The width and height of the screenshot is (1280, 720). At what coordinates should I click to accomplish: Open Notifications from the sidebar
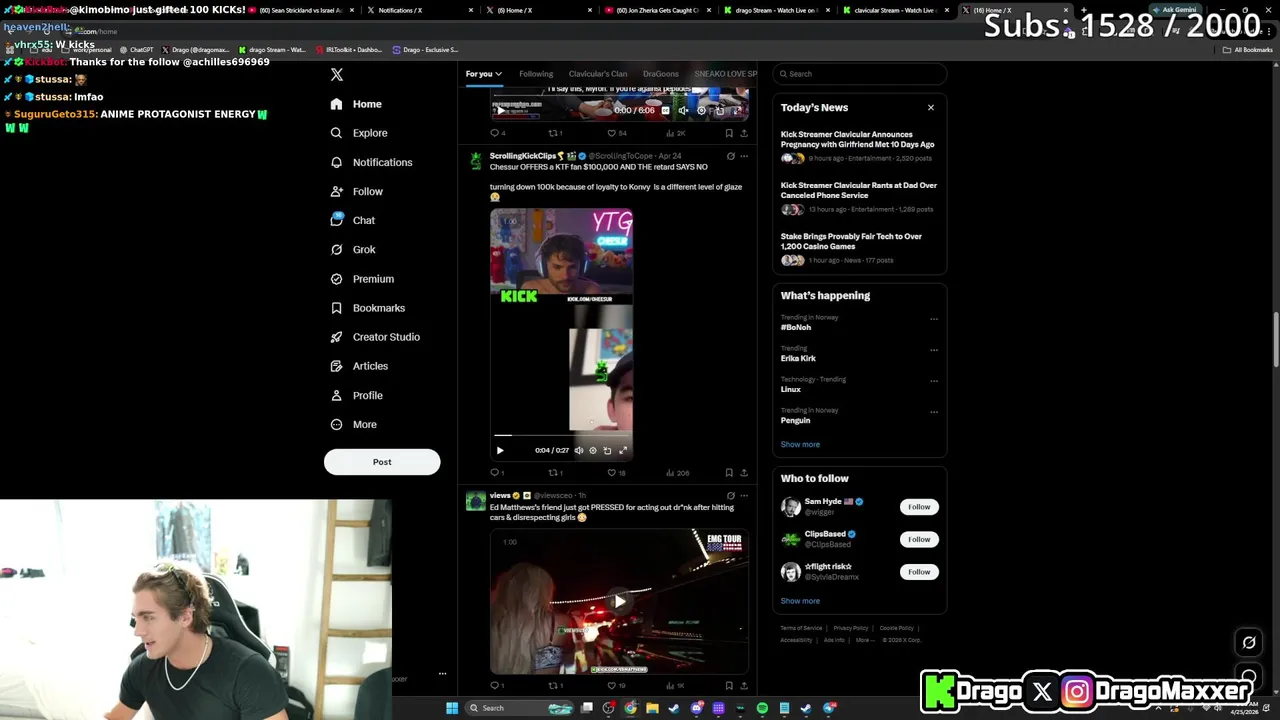pos(371,162)
